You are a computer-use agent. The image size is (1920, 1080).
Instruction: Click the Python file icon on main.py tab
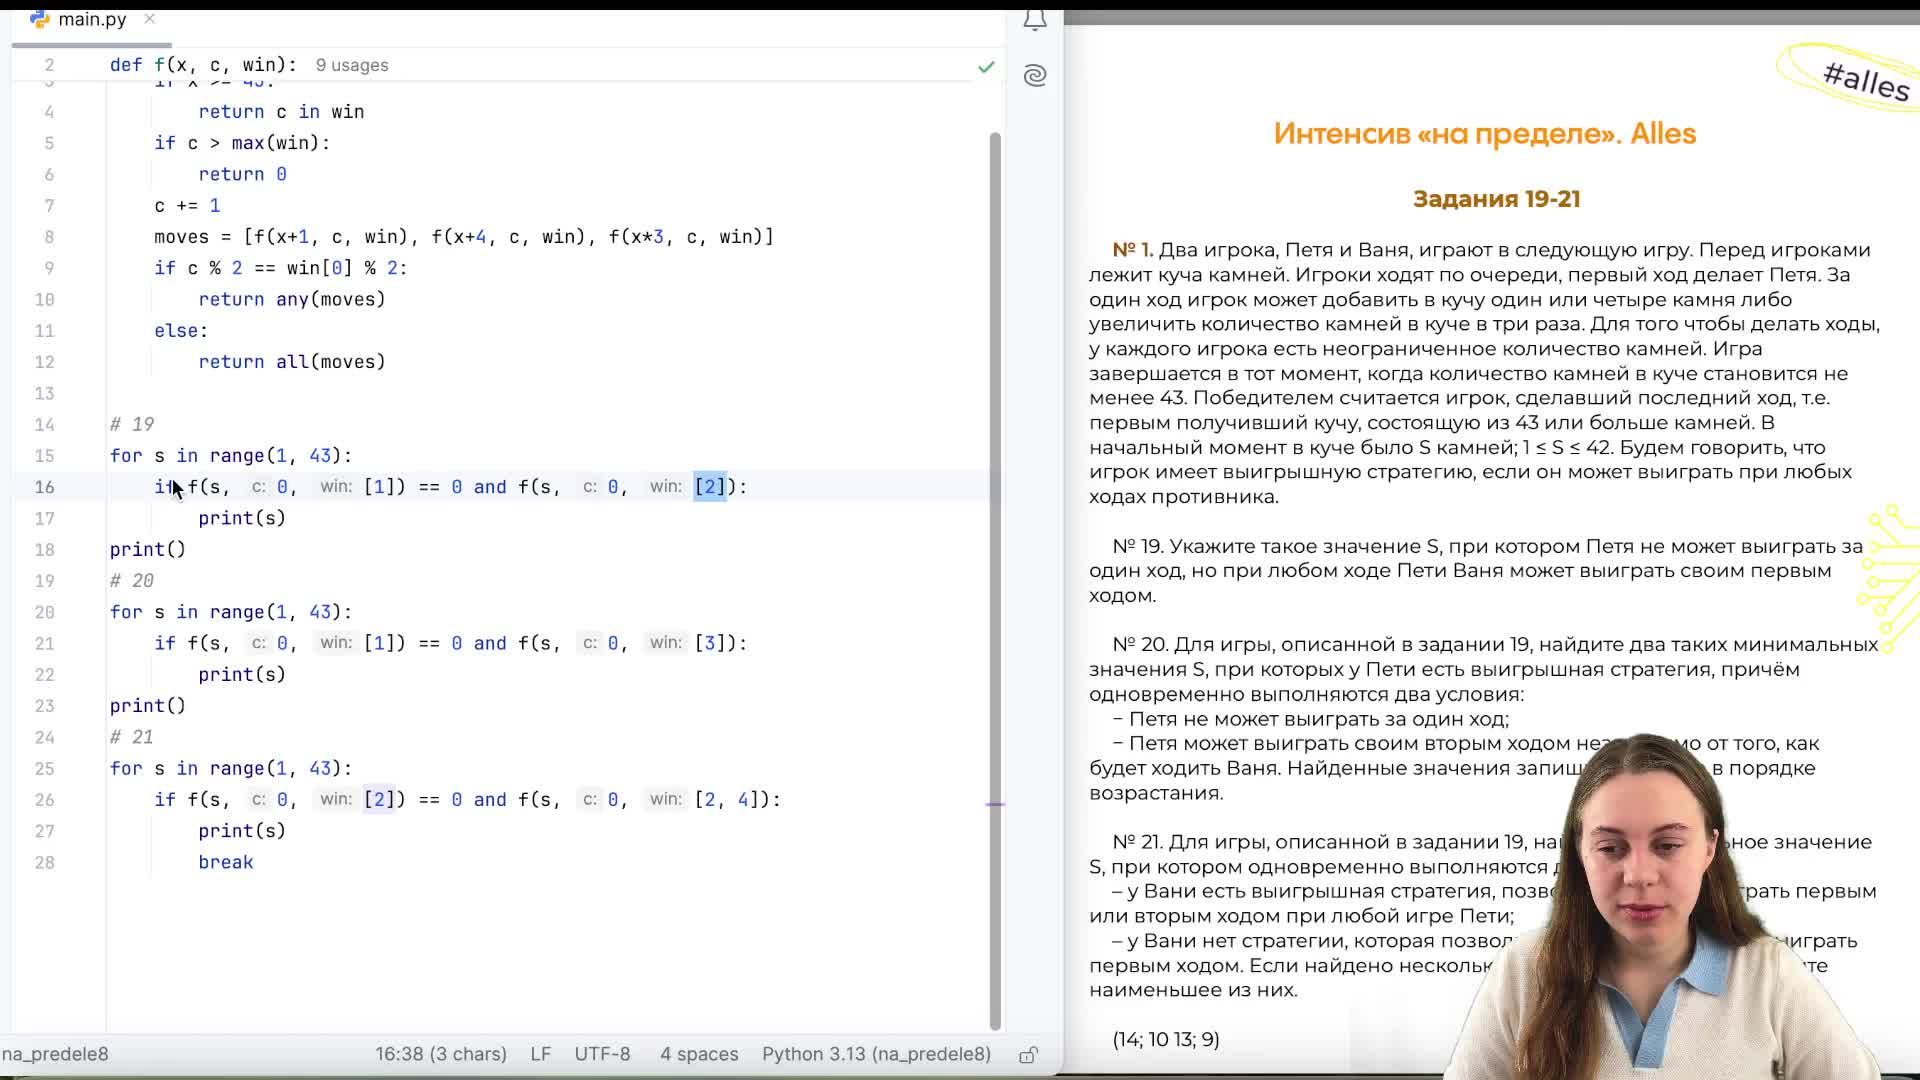pos(40,19)
